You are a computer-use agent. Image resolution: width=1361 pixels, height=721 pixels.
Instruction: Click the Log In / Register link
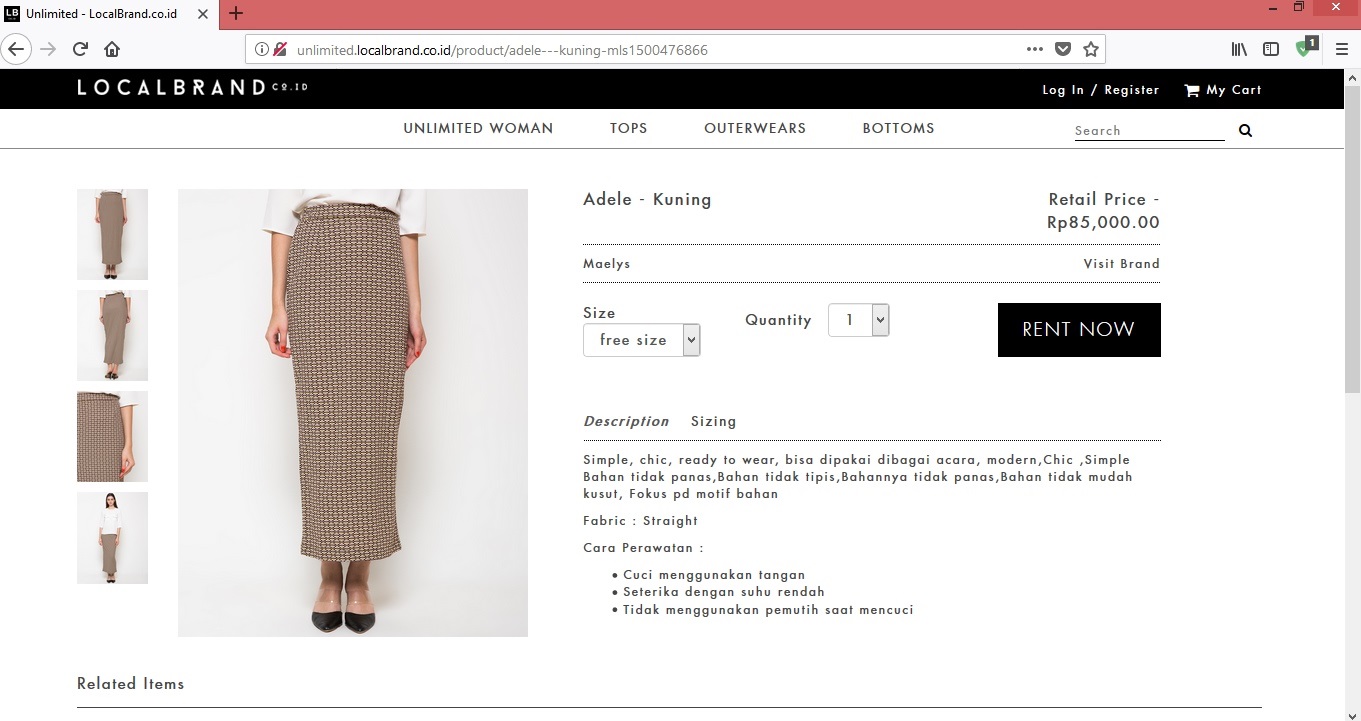(1100, 90)
